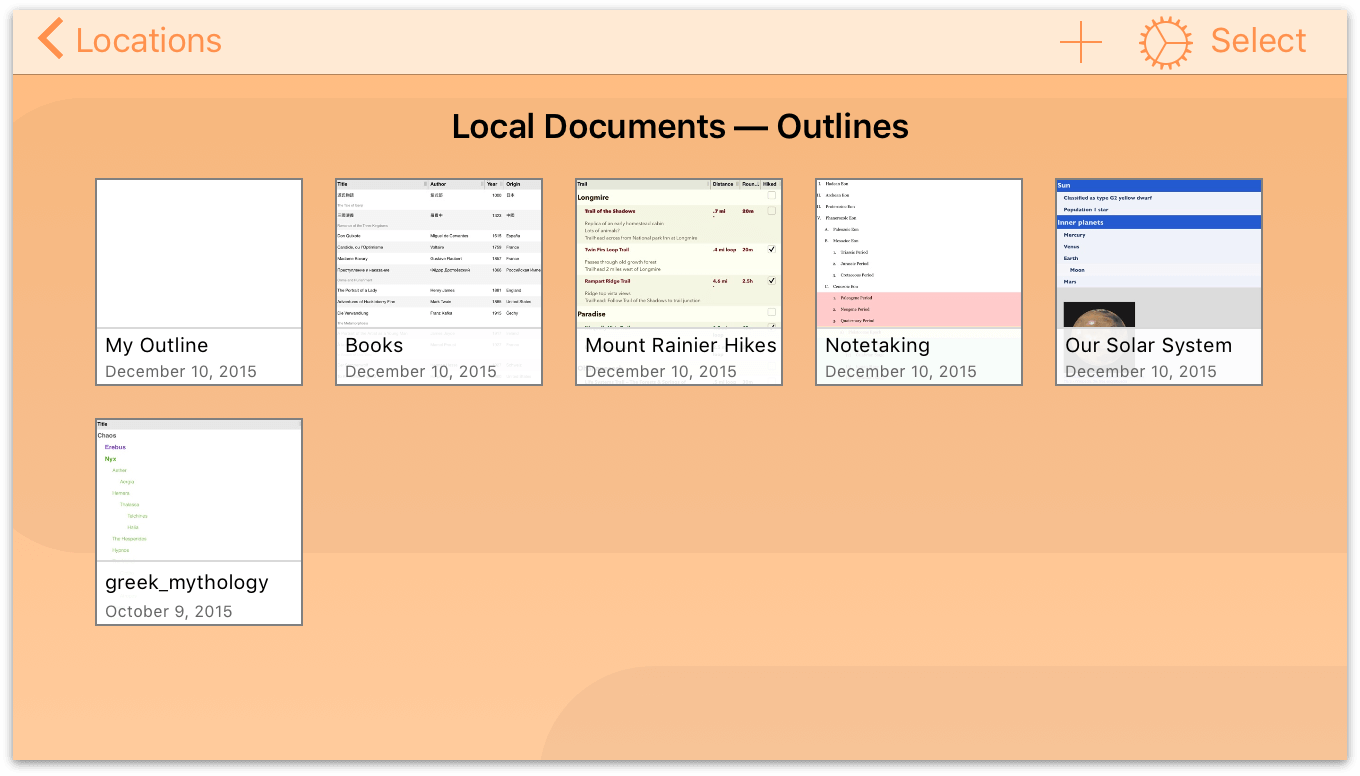Tap the Notetaking title label
Image resolution: width=1360 pixels, height=776 pixels.
(x=877, y=346)
